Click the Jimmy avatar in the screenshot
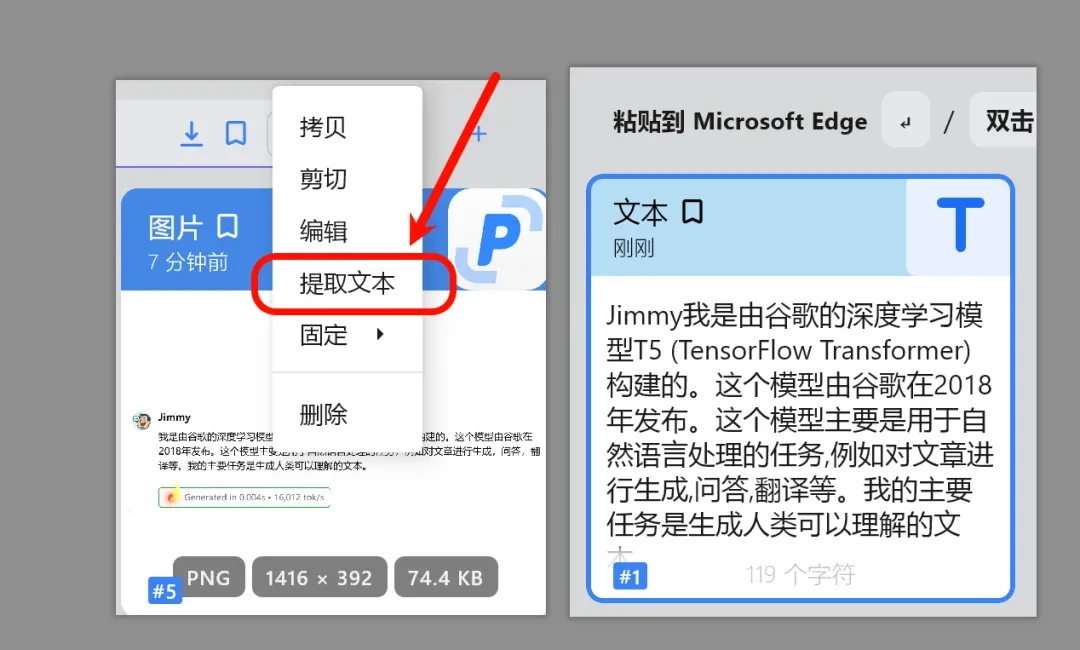Screen dimensions: 1080x650 pos(142,420)
